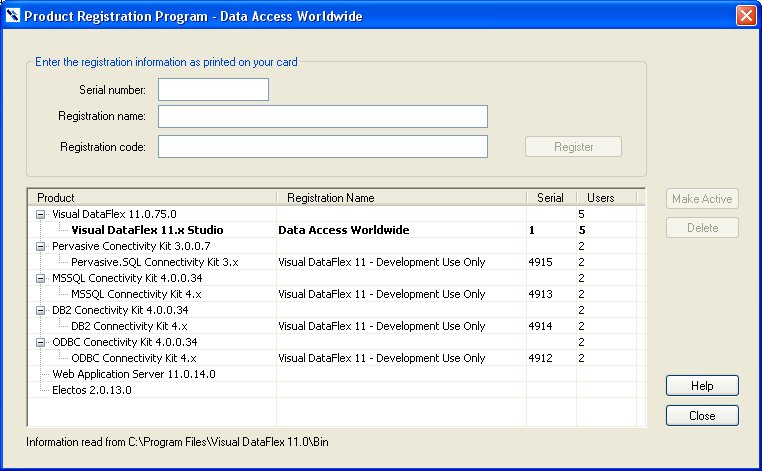
Task: Sort by the Serial column header
Action: tap(552, 198)
